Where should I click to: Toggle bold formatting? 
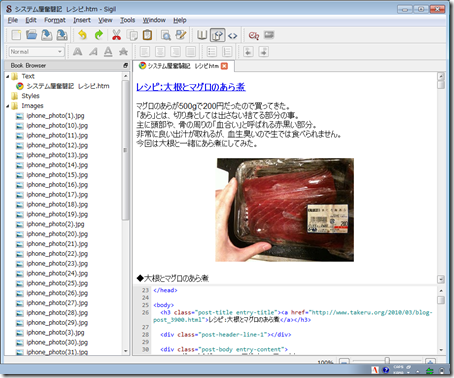[78, 52]
